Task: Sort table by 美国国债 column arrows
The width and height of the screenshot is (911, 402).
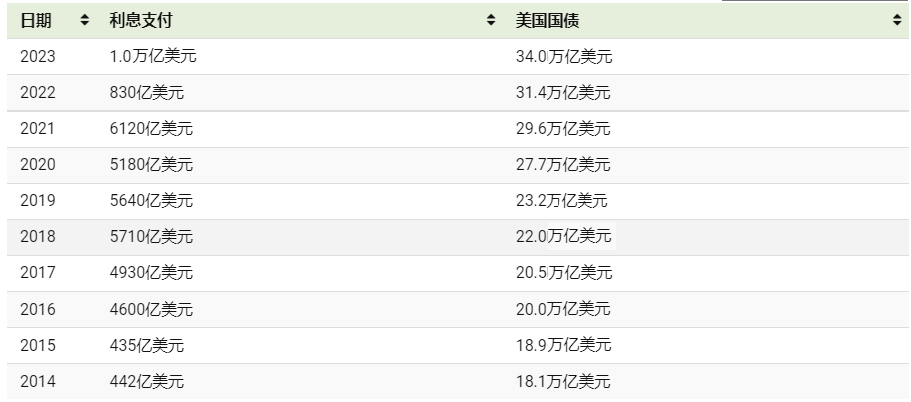Action: coord(896,21)
